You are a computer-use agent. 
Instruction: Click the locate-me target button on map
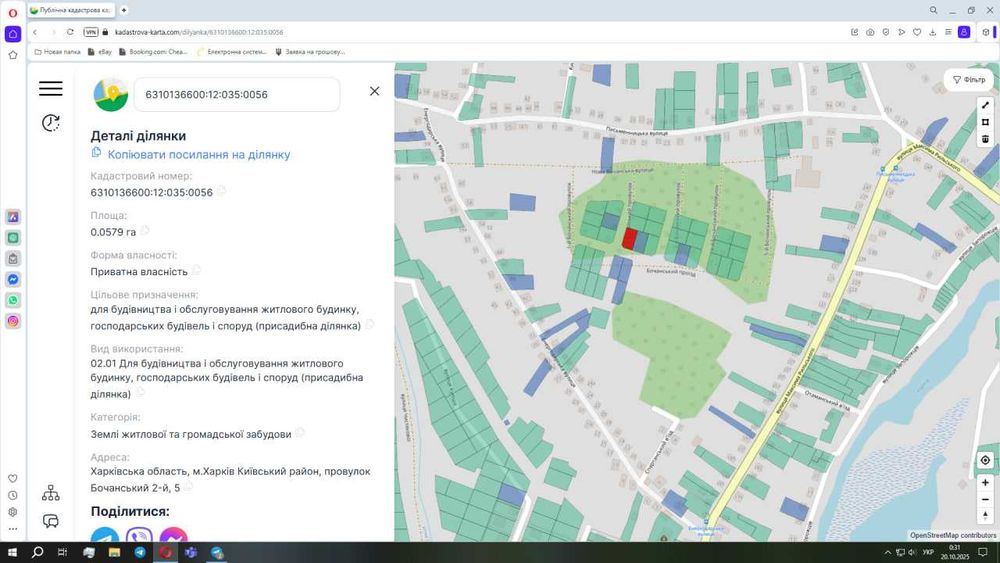[985, 460]
